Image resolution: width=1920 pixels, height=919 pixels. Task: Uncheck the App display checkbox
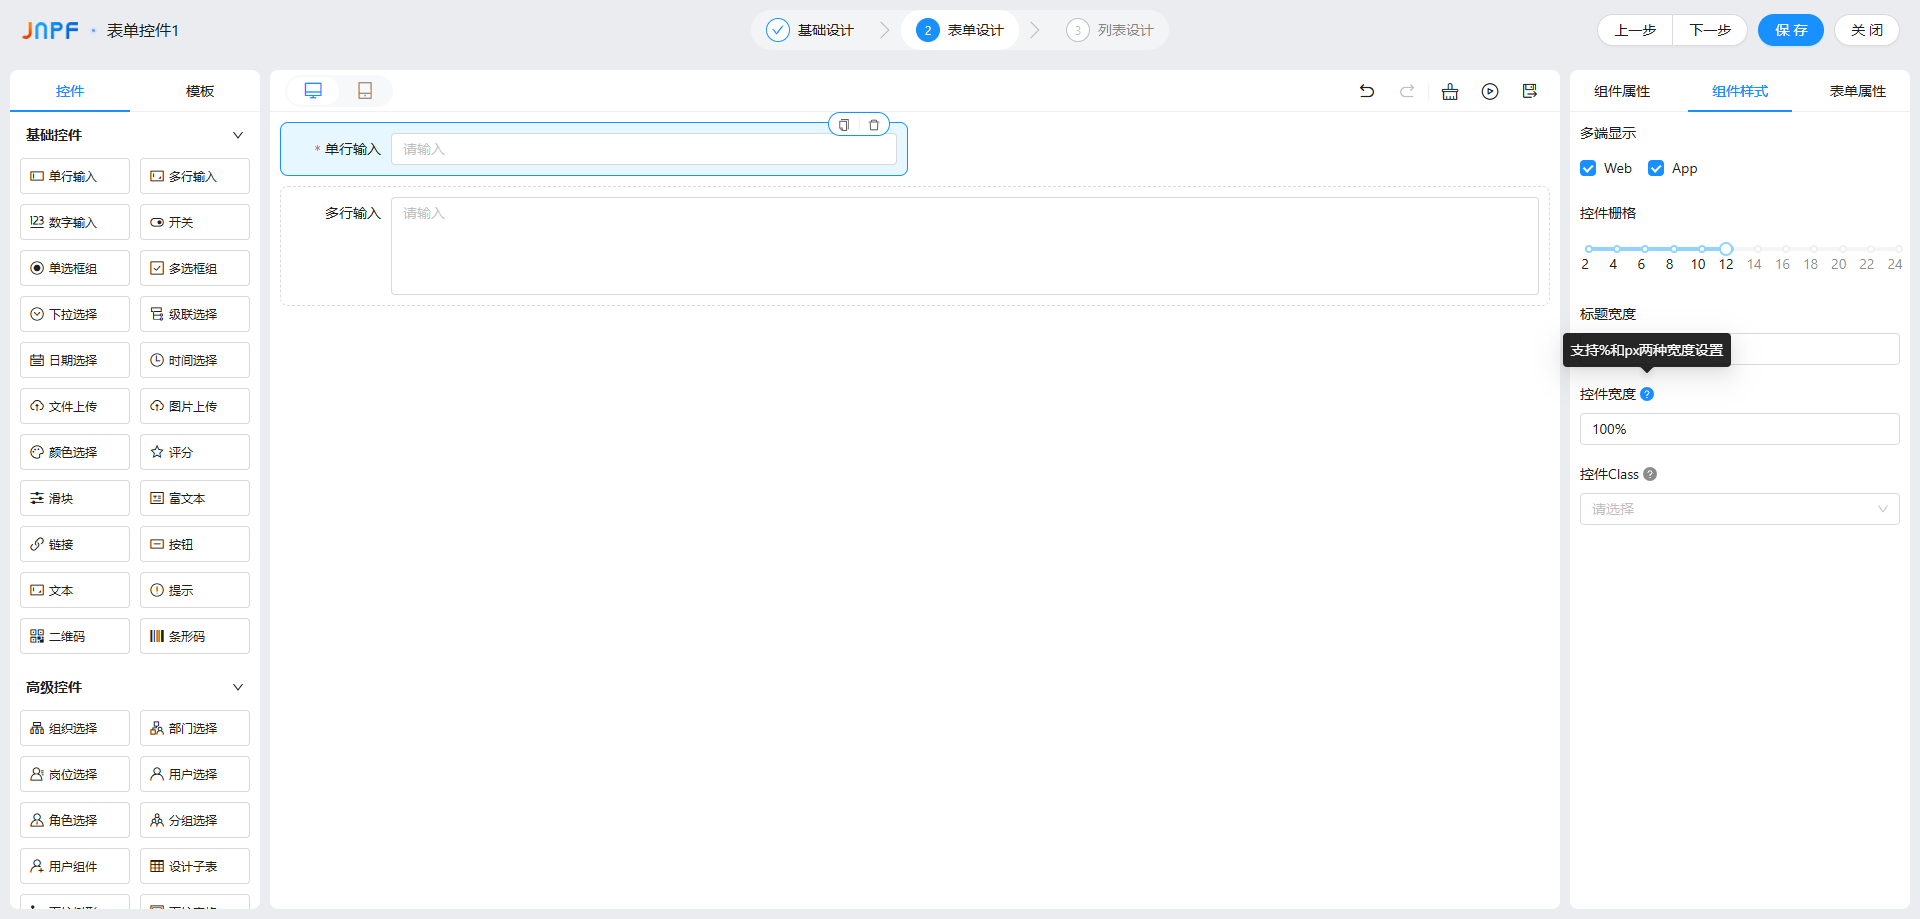pyautogui.click(x=1656, y=168)
